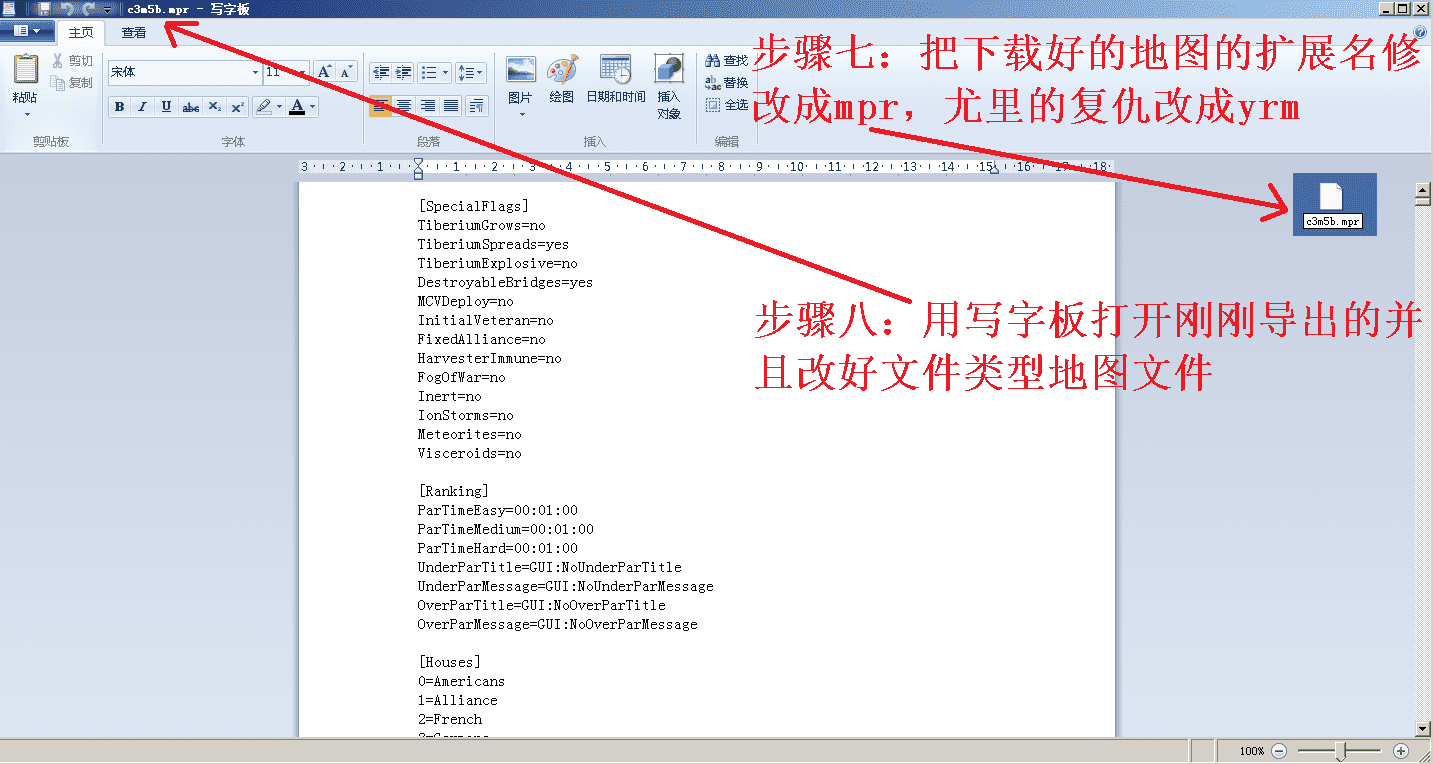Image resolution: width=1433 pixels, height=764 pixels.
Task: Toggle Underline formatting
Action: pyautogui.click(x=166, y=106)
